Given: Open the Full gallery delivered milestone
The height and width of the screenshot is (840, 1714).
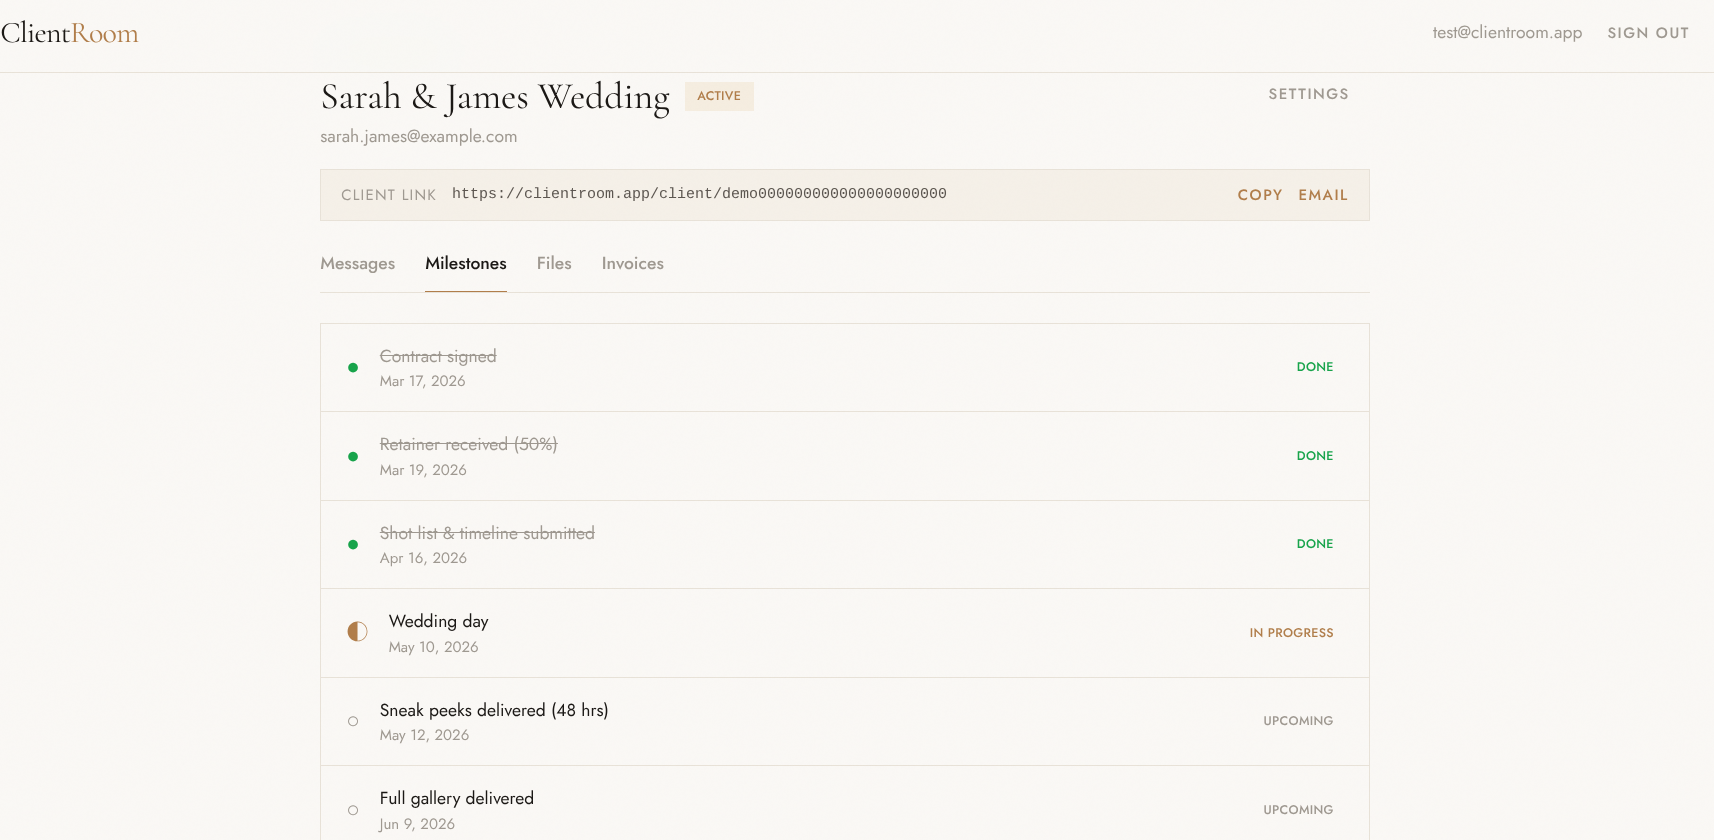Looking at the screenshot, I should [457, 799].
